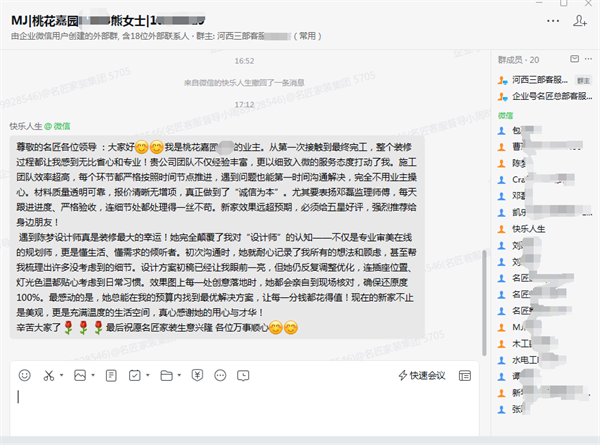Screen dimensions: 600x445
Task: Click the long review message bubble
Action: point(217,237)
